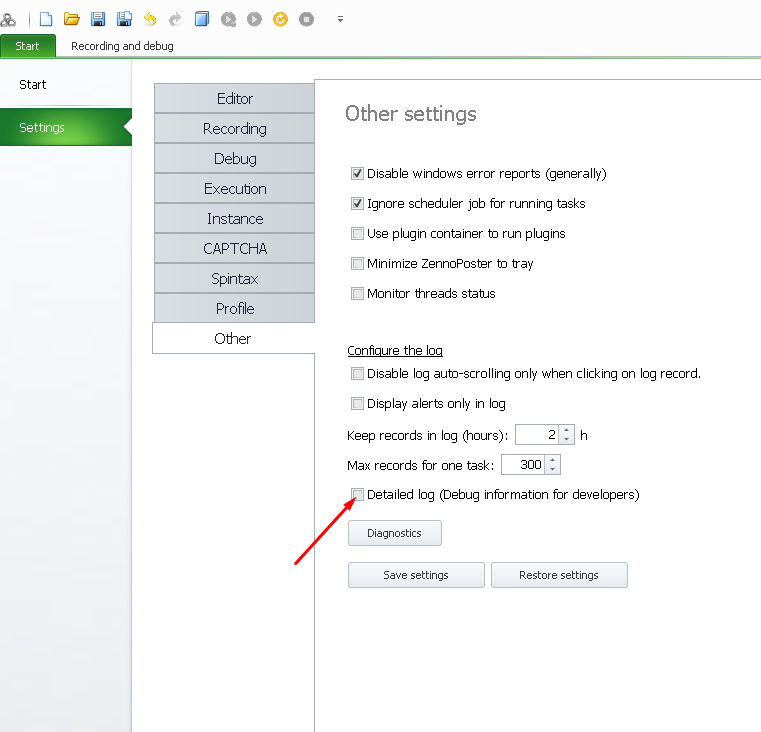Increase Keep records in log hours spinner
Screen dimensions: 761x732
(x=566, y=430)
